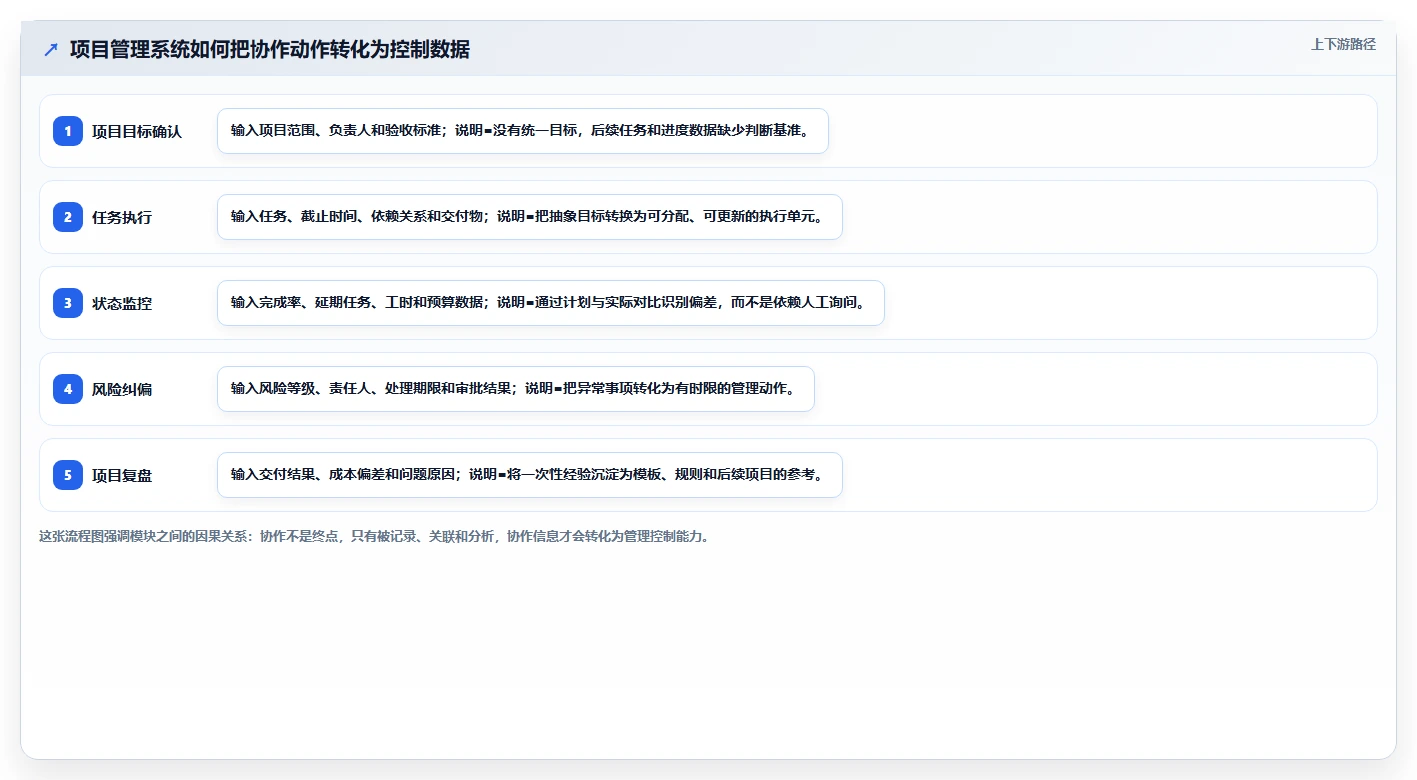Open description box starting 输入任务、截止时间
Image resolution: width=1417 pixels, height=780 pixels.
tap(530, 217)
